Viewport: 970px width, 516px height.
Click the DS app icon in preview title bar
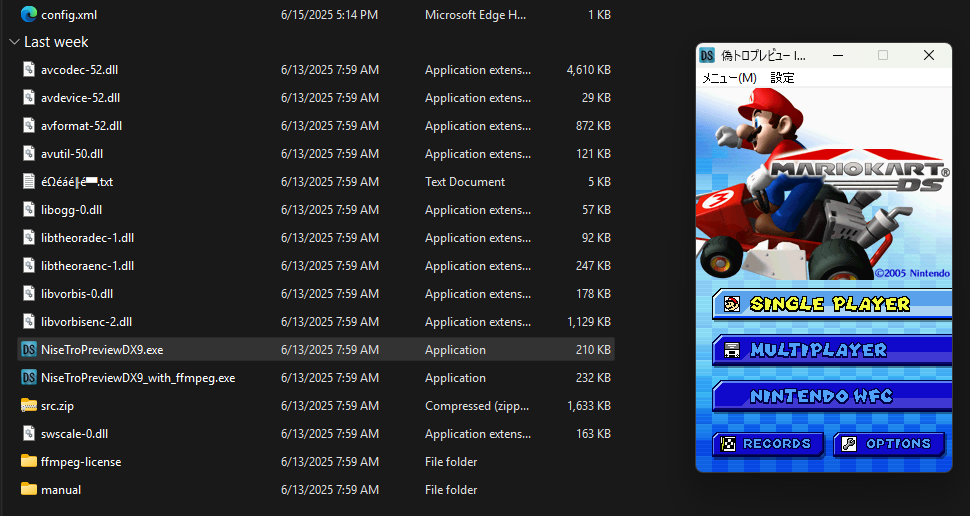tap(707, 55)
